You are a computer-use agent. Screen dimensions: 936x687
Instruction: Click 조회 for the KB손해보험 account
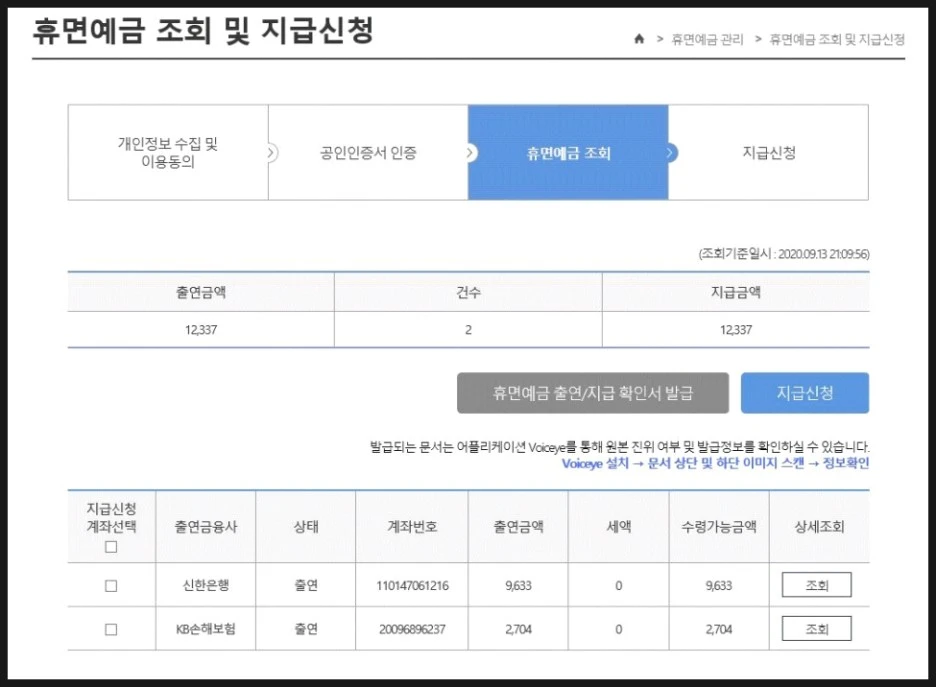[x=816, y=629]
